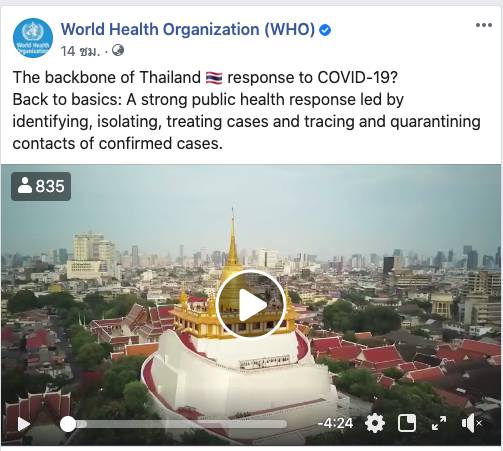Open the three-dot post options menu
503x451 pixels.
point(484,25)
